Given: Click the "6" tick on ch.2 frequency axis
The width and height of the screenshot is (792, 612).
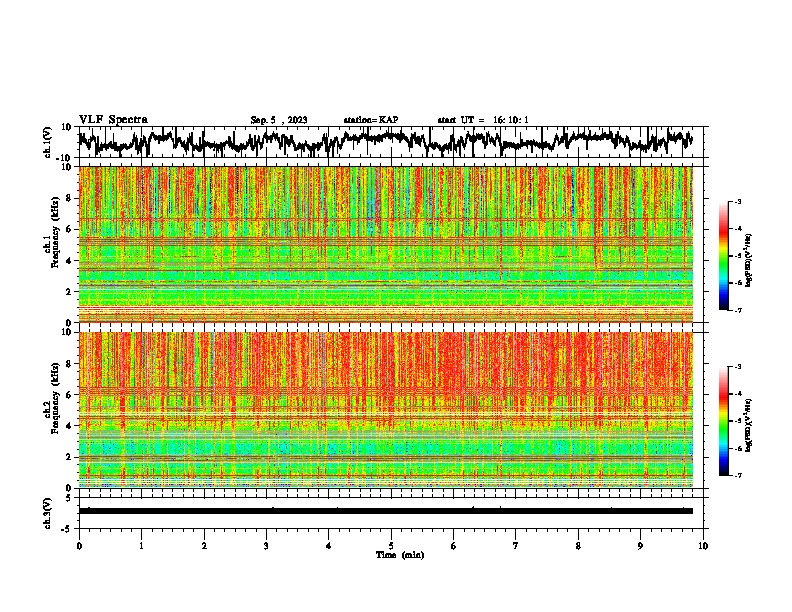Looking at the screenshot, I should coord(70,395).
